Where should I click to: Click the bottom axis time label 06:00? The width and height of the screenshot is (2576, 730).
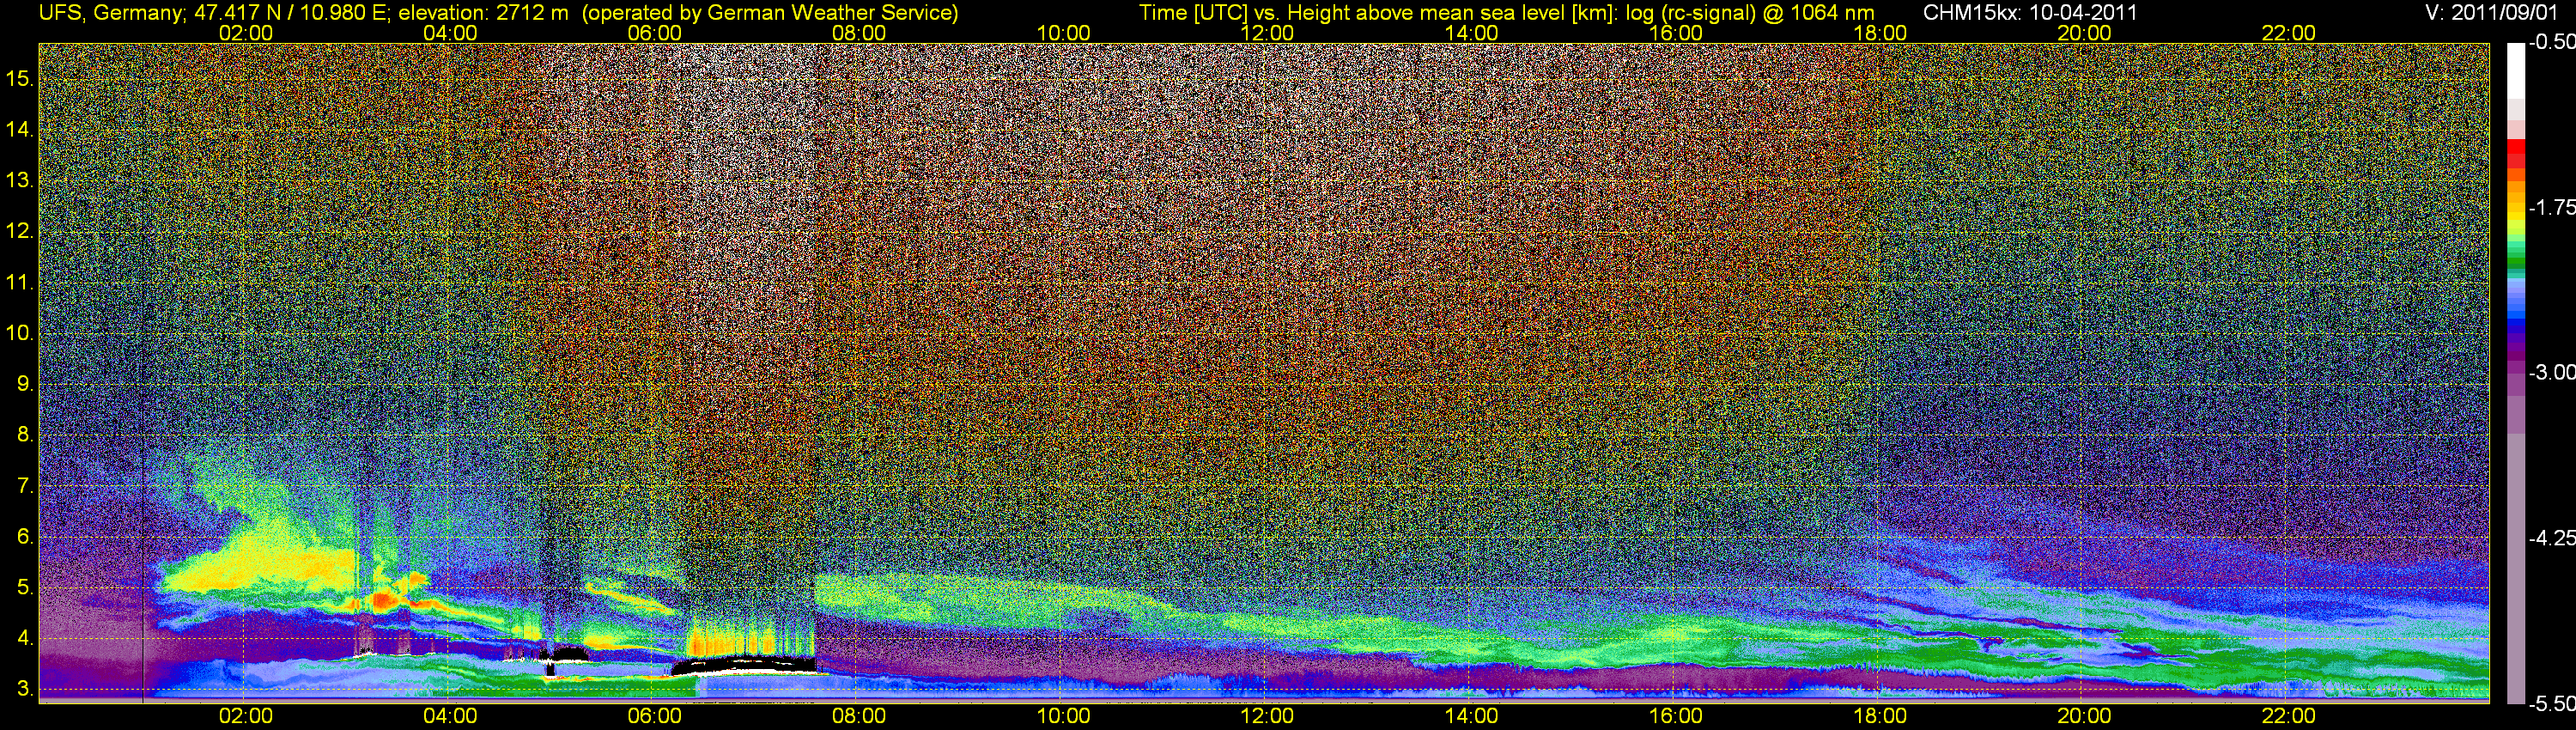point(654,716)
